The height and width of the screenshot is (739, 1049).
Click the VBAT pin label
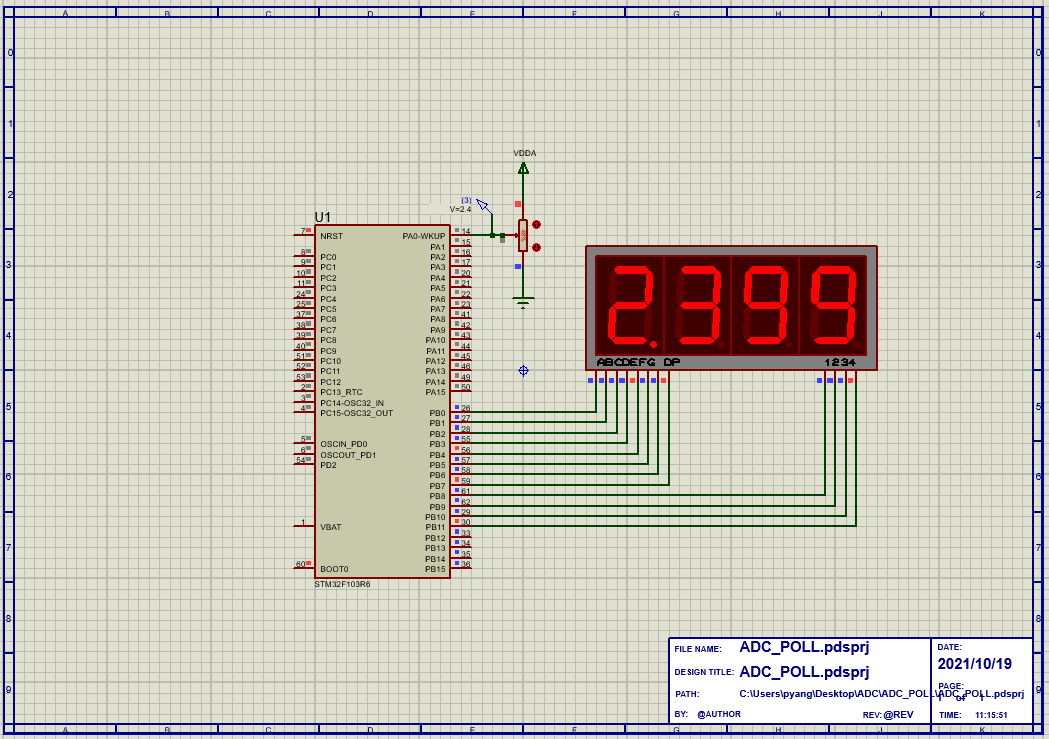[x=330, y=527]
